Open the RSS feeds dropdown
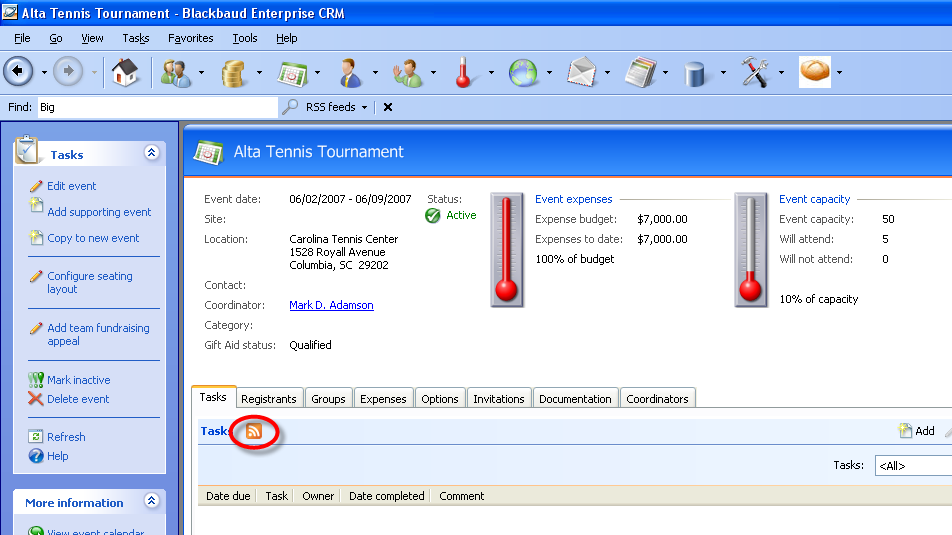This screenshot has width=952, height=535. tap(337, 107)
